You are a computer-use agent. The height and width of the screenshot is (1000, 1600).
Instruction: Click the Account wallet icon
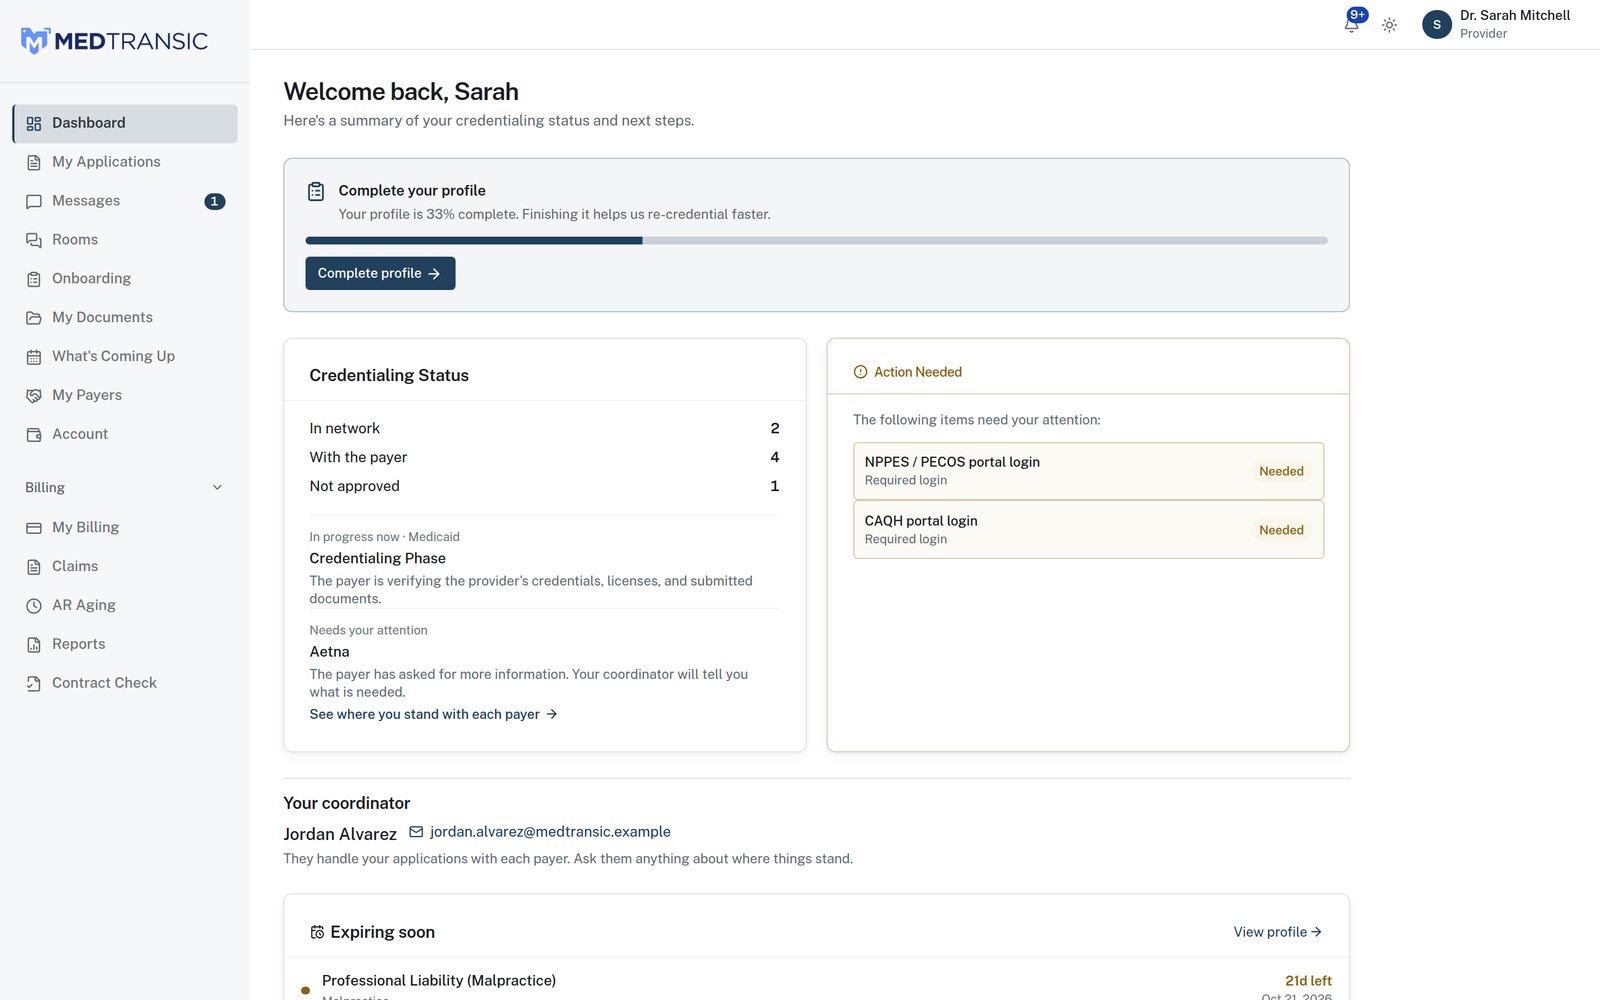tap(34, 435)
